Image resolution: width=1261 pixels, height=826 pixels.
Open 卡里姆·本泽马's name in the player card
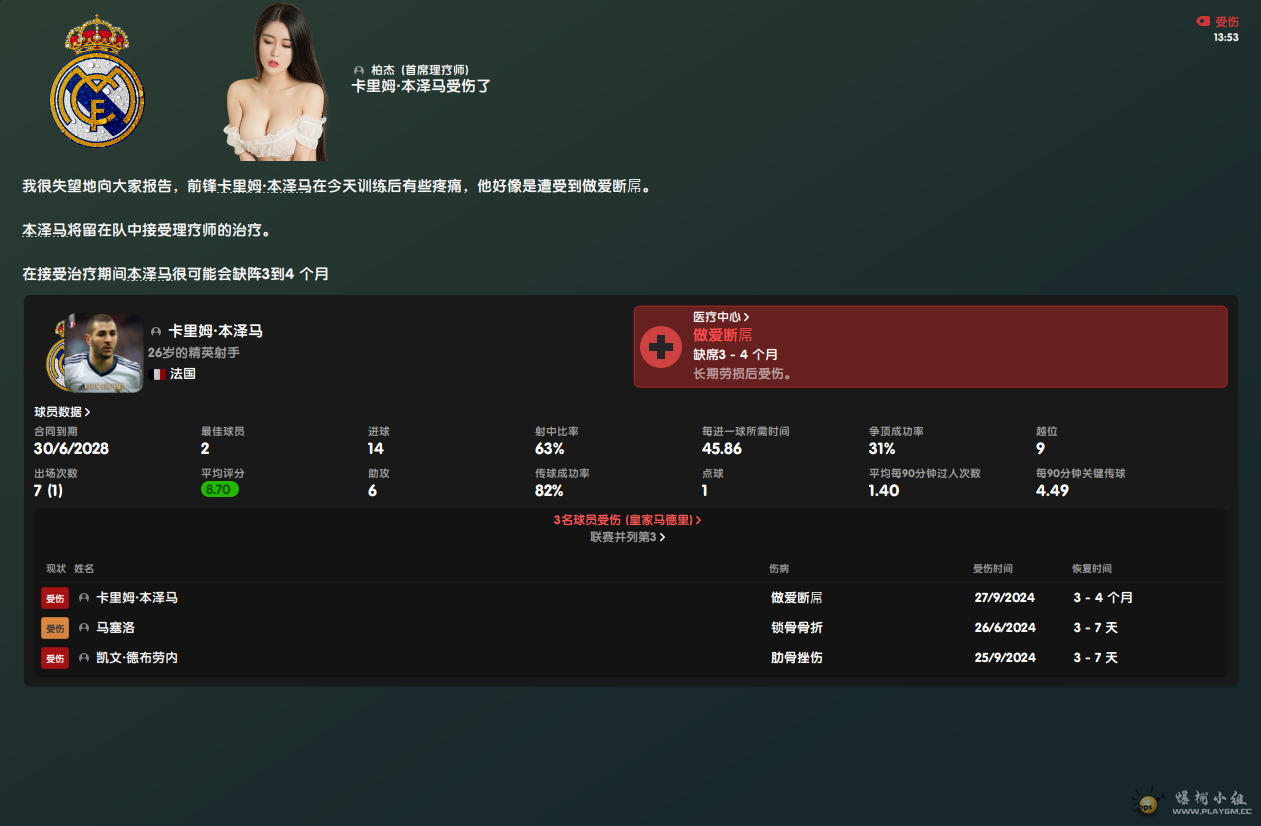tap(215, 331)
